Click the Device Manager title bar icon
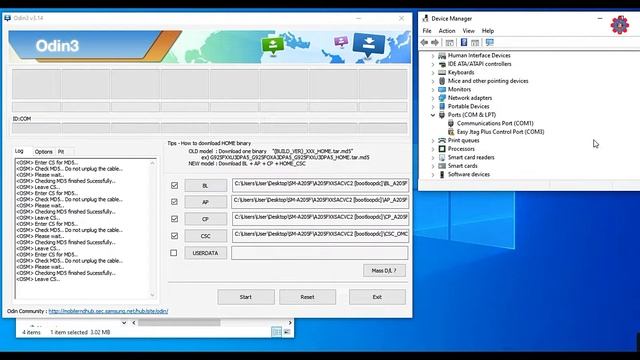This screenshot has height=360, width=640. (425, 18)
